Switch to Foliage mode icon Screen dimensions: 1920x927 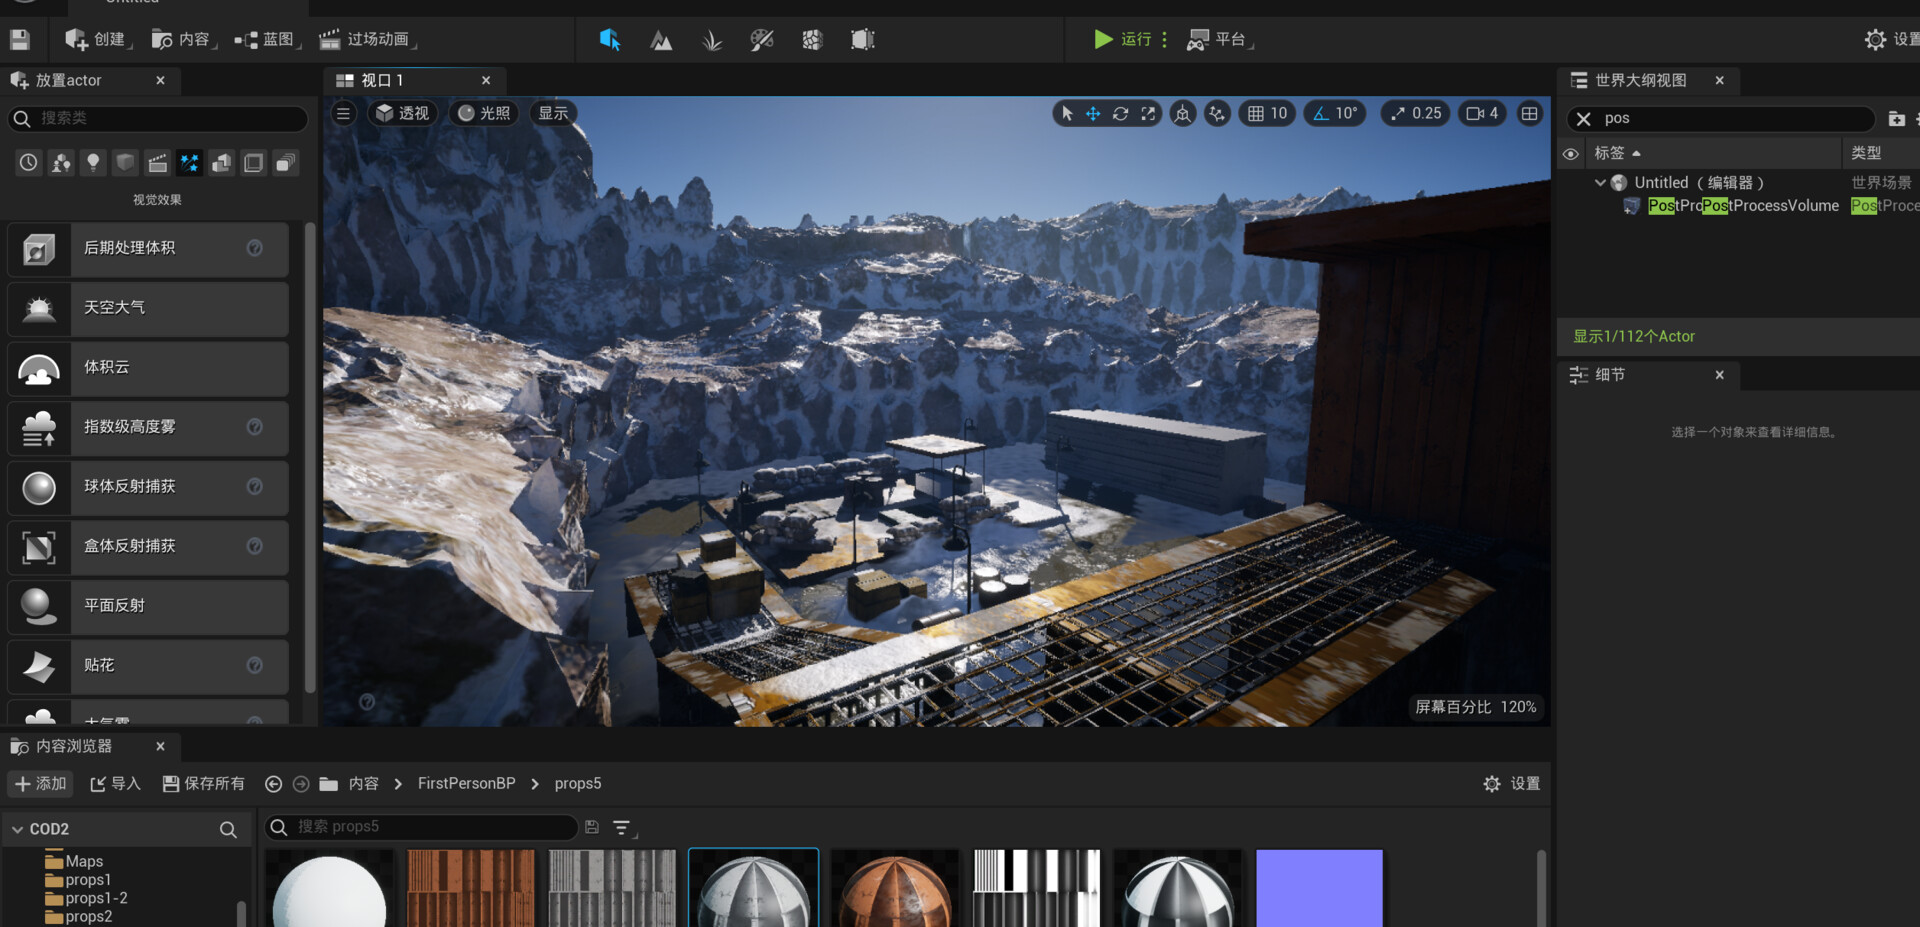click(x=712, y=39)
